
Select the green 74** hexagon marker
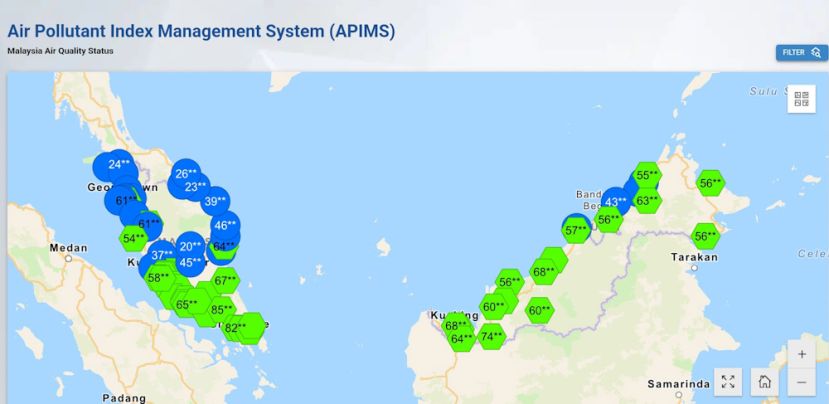point(492,337)
